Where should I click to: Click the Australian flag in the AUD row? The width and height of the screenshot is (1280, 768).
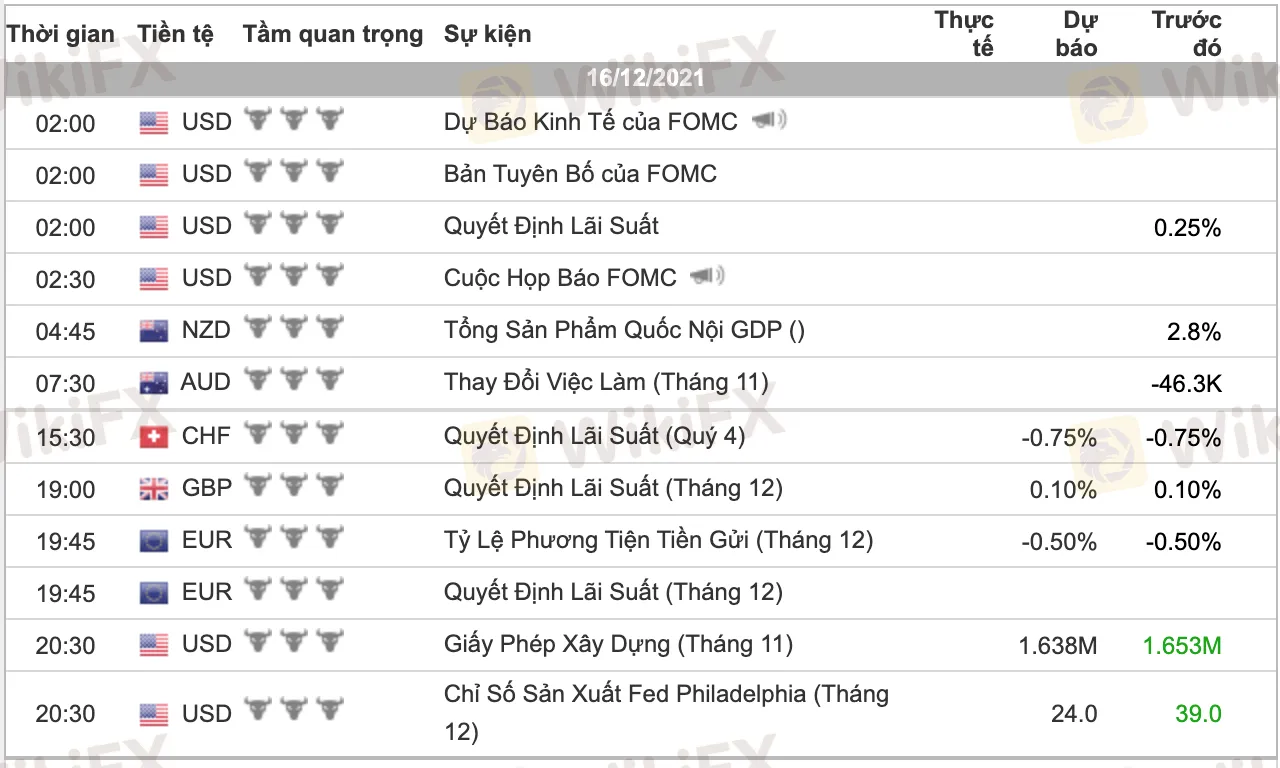[x=154, y=383]
